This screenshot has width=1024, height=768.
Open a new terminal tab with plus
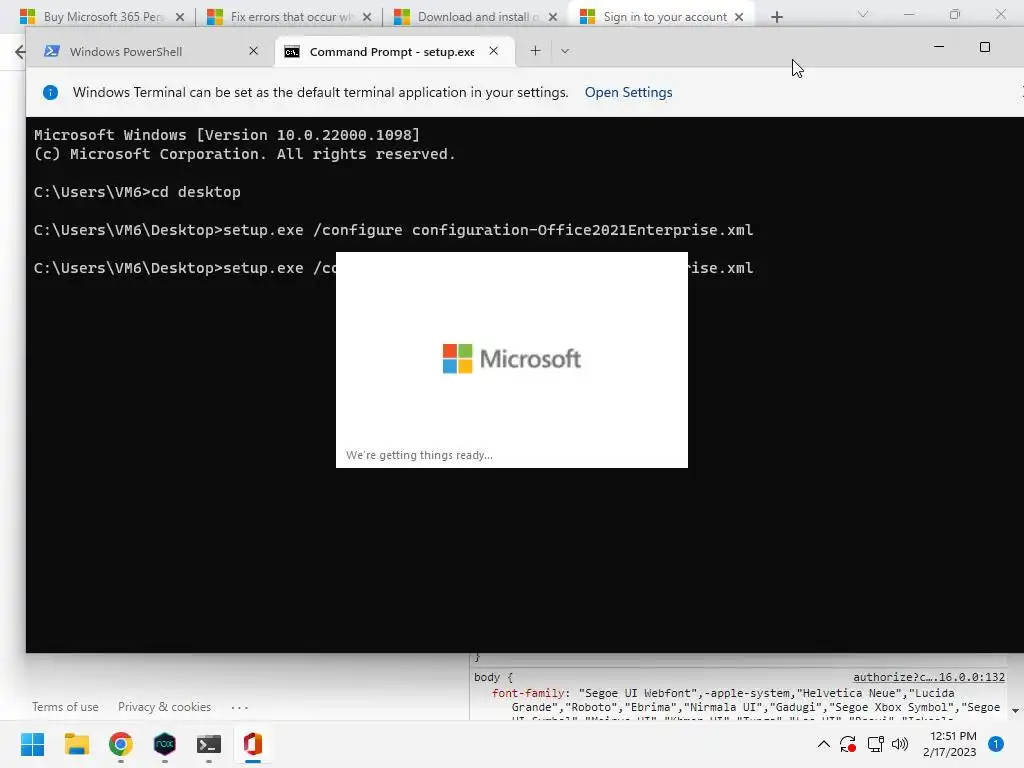pyautogui.click(x=535, y=51)
